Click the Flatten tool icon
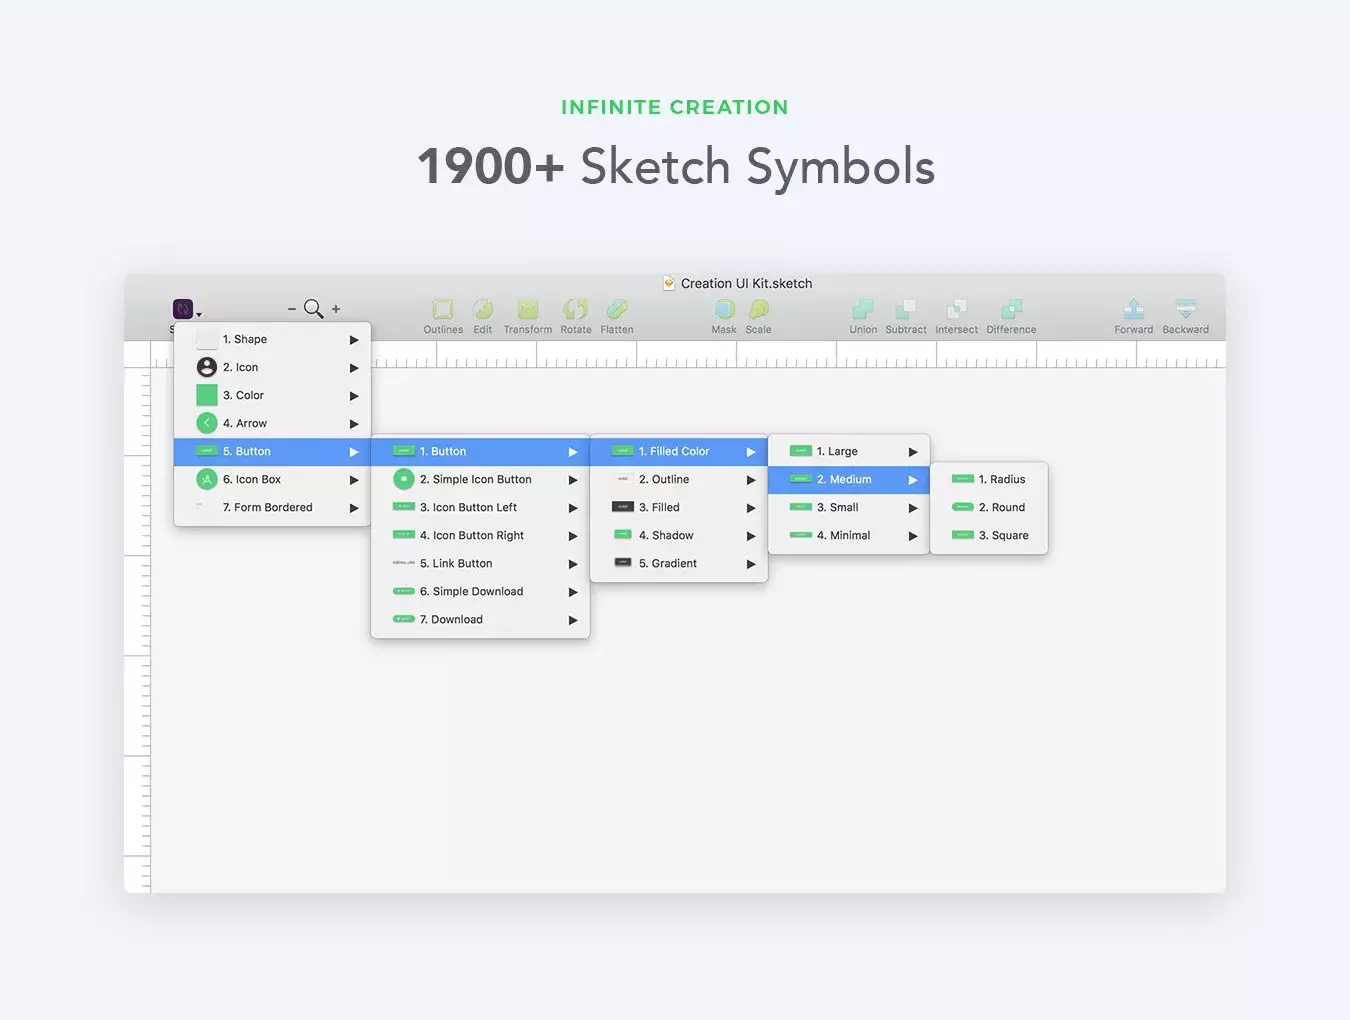Viewport: 1350px width, 1020px height. point(617,309)
